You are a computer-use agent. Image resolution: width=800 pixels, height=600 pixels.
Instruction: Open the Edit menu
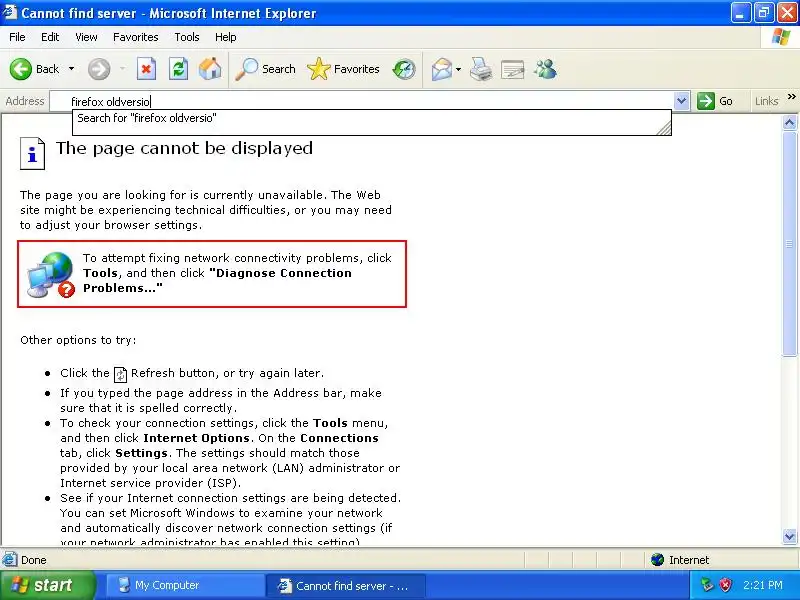point(50,37)
